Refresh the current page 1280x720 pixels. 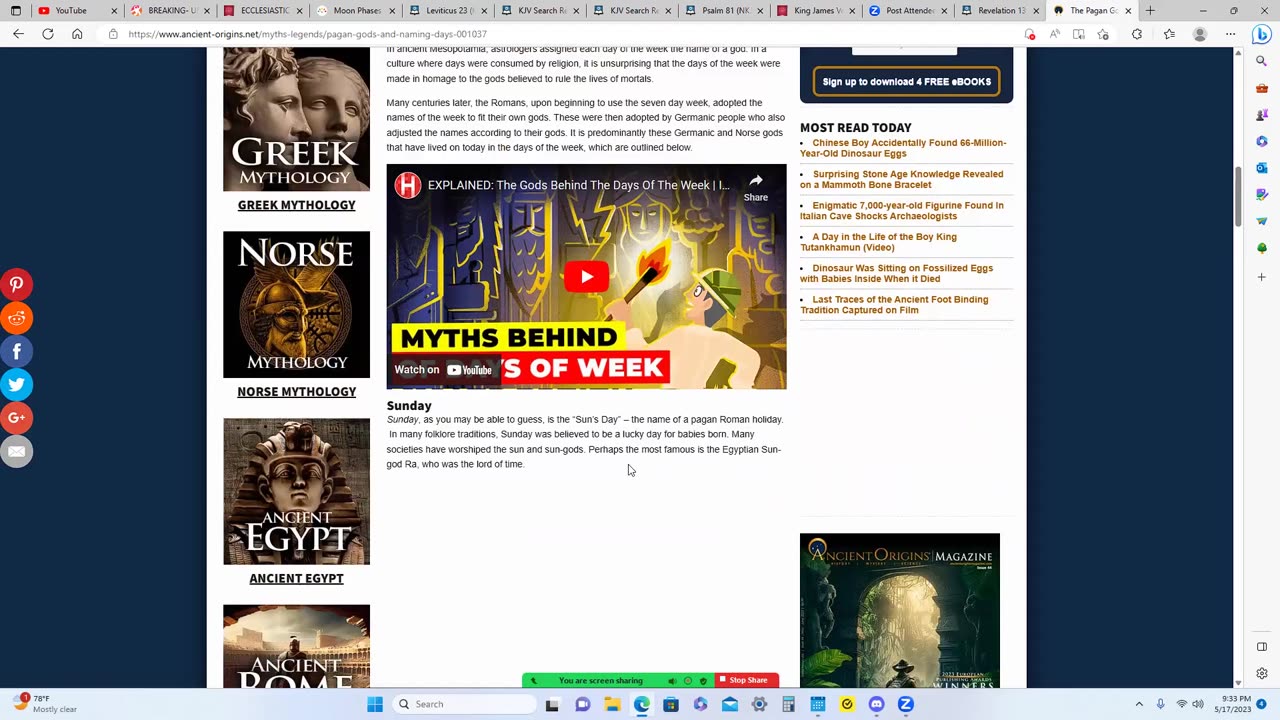pos(47,34)
